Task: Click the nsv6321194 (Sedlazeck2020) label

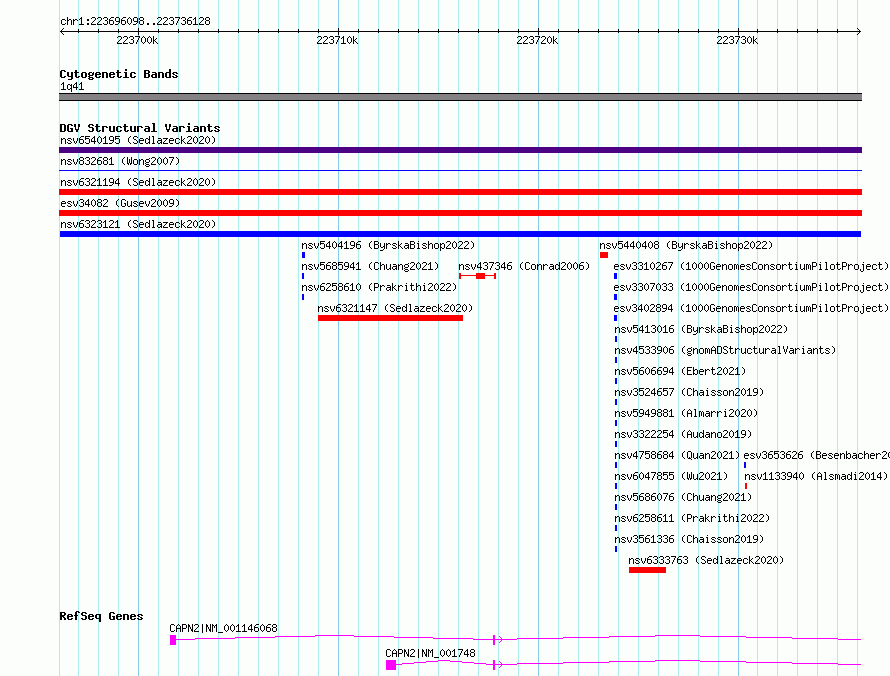Action: pos(138,182)
